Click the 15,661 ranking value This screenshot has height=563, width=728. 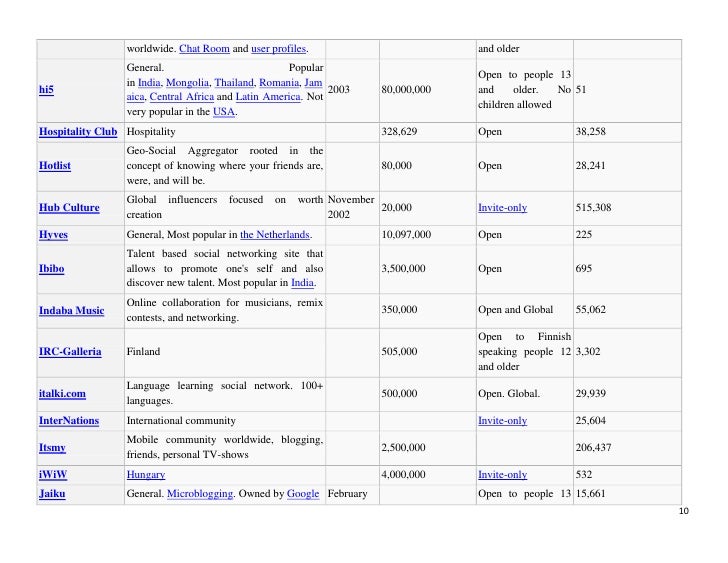click(x=591, y=494)
